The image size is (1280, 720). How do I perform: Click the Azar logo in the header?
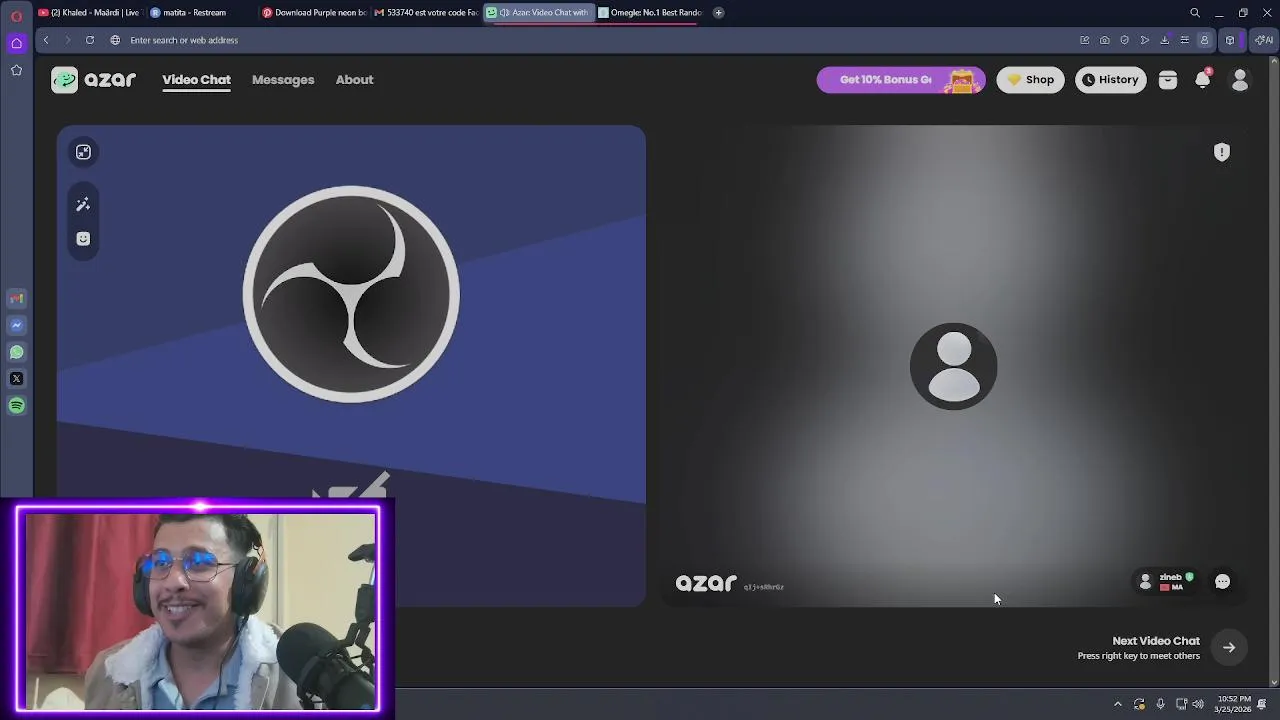pos(94,80)
